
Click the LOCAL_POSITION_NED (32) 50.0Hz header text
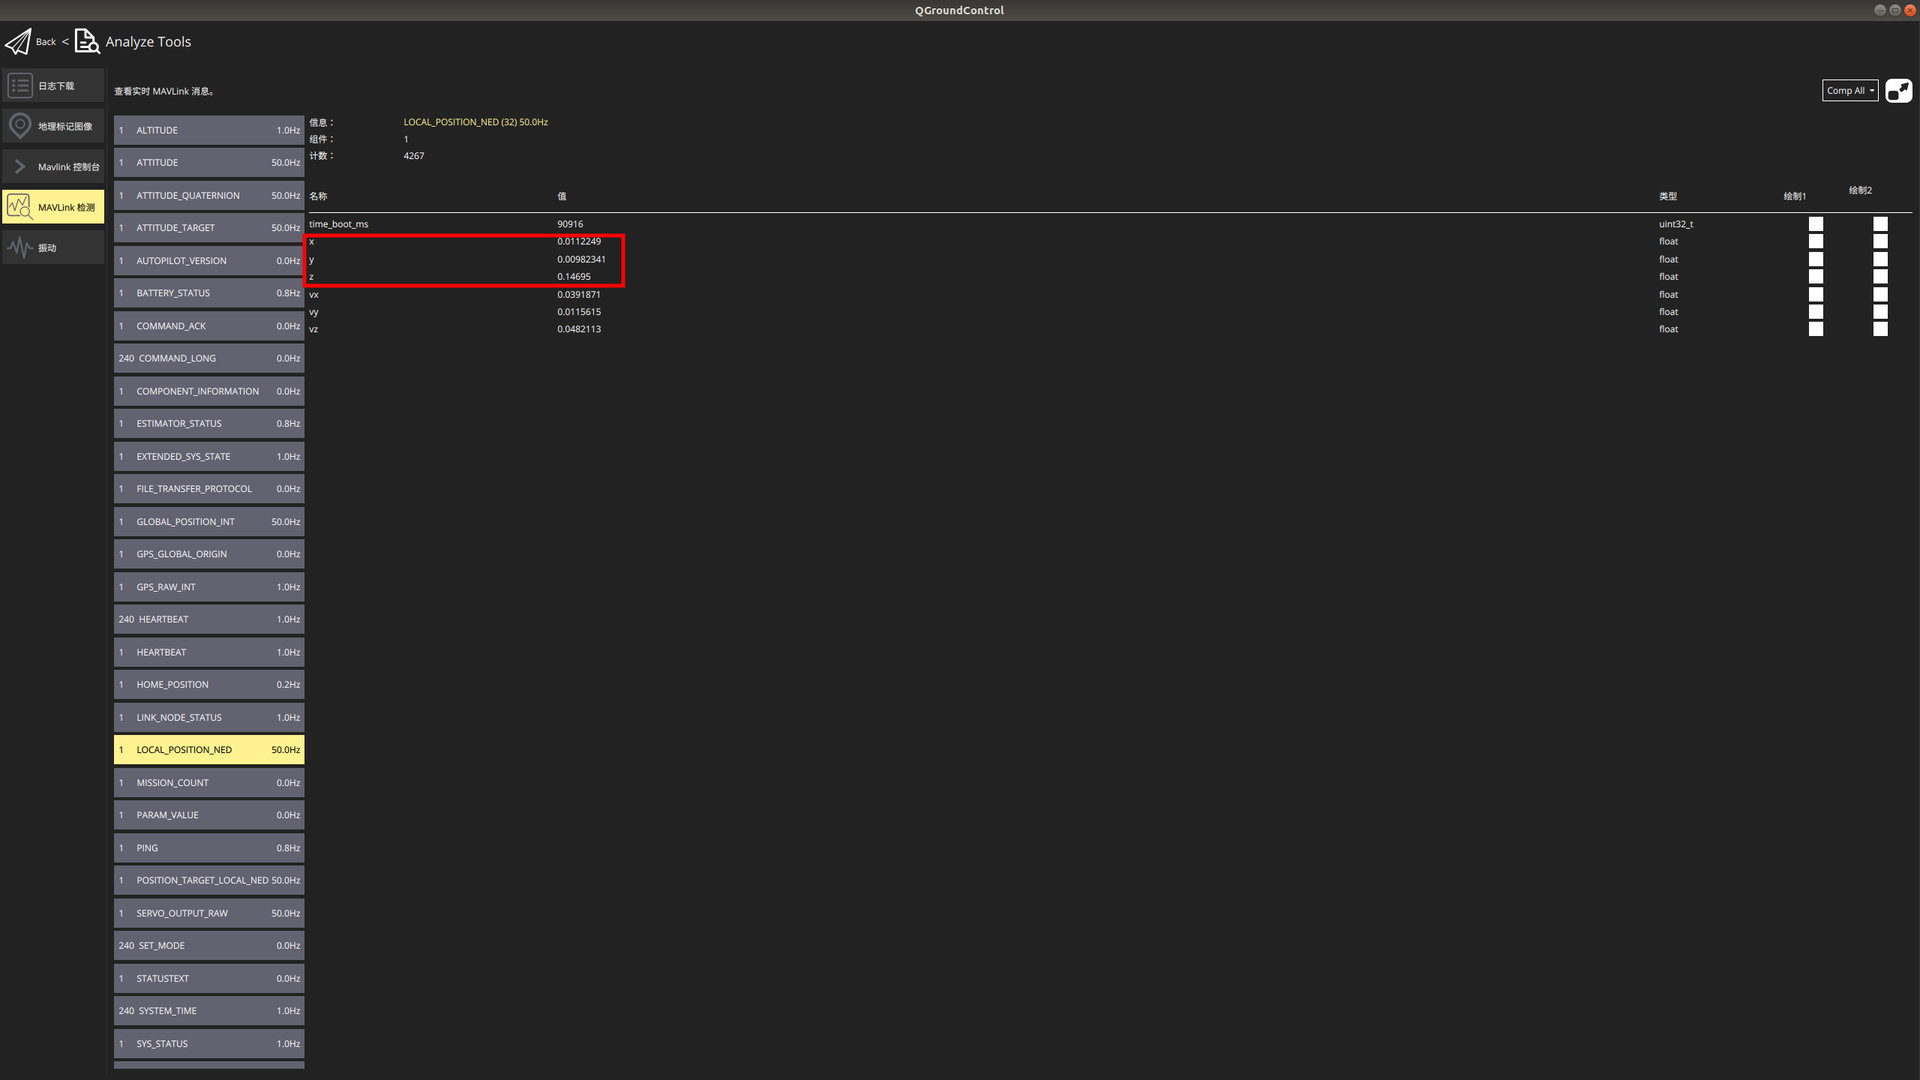click(x=475, y=122)
